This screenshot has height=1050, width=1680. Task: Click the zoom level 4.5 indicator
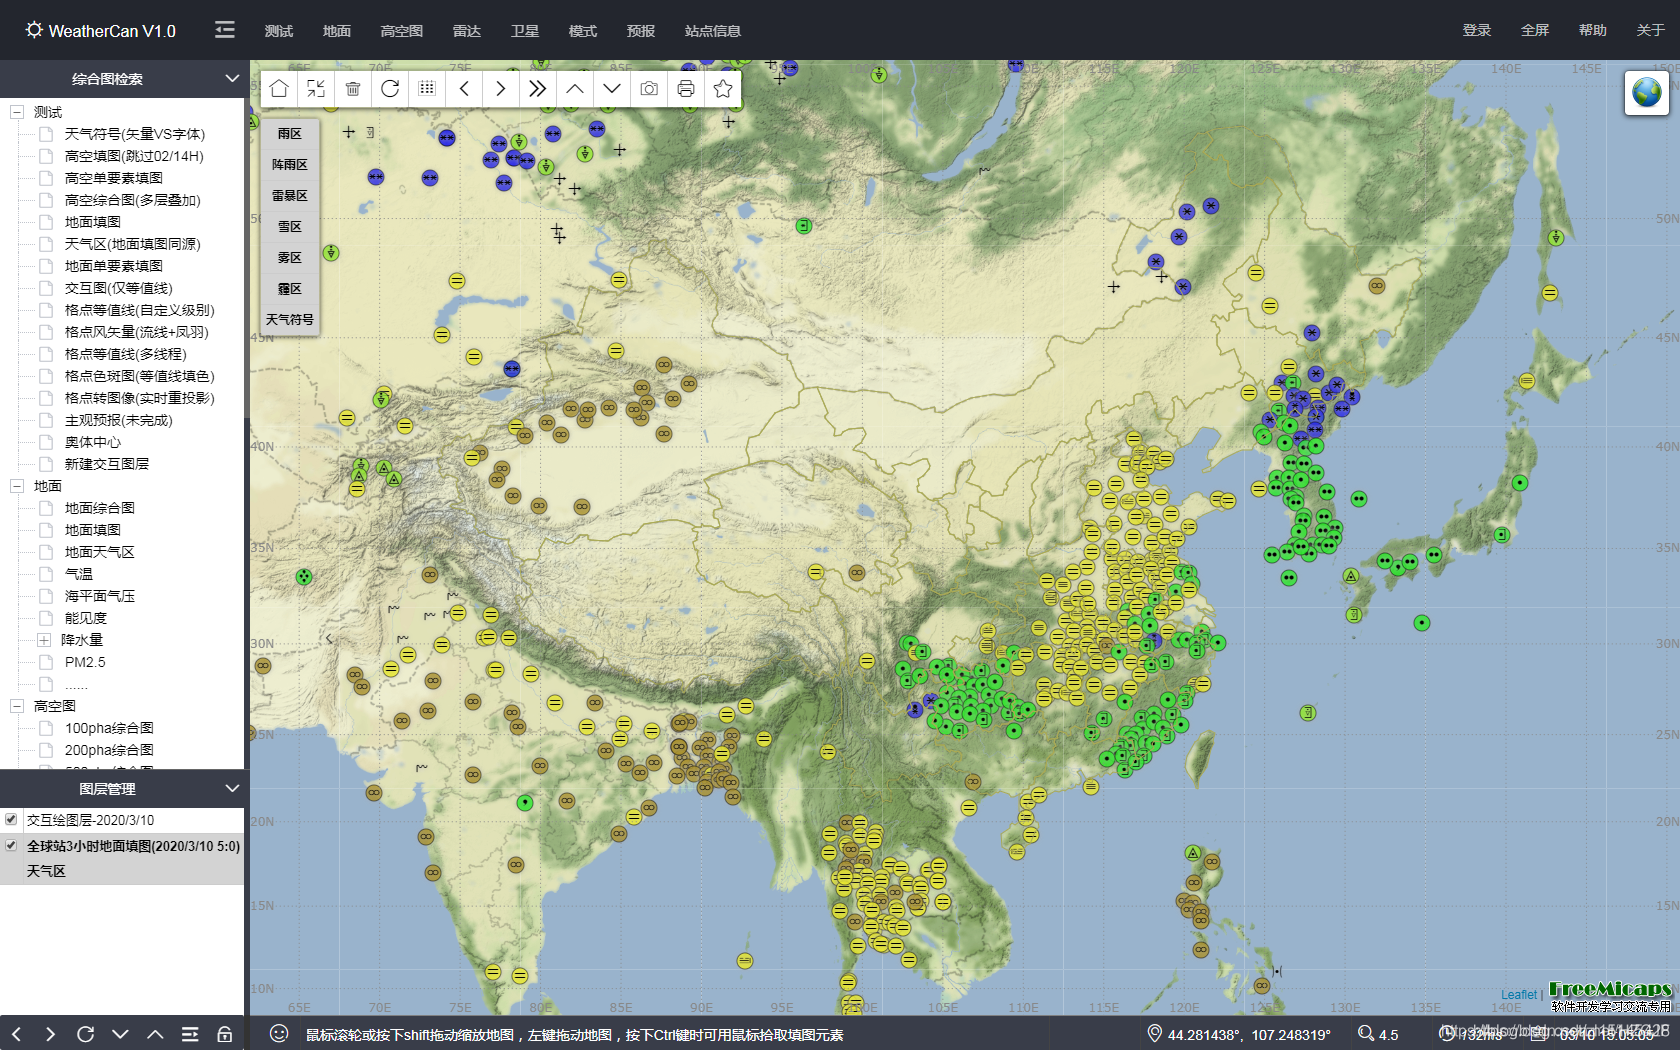click(1379, 1034)
